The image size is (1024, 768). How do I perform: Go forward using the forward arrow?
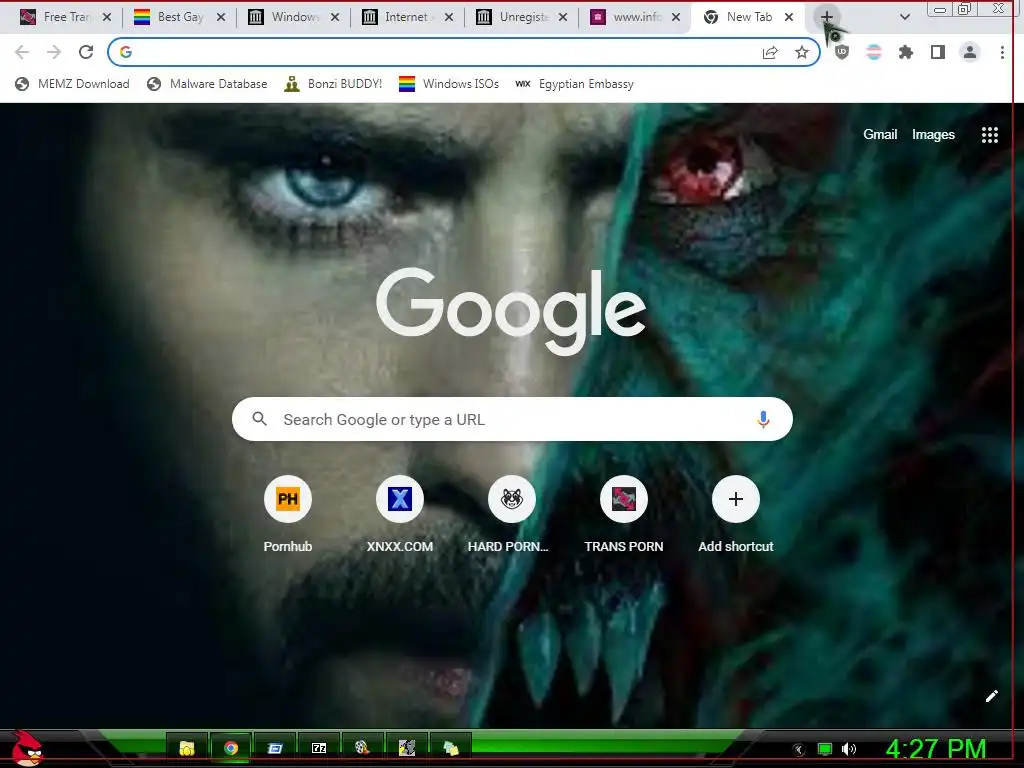(54, 52)
